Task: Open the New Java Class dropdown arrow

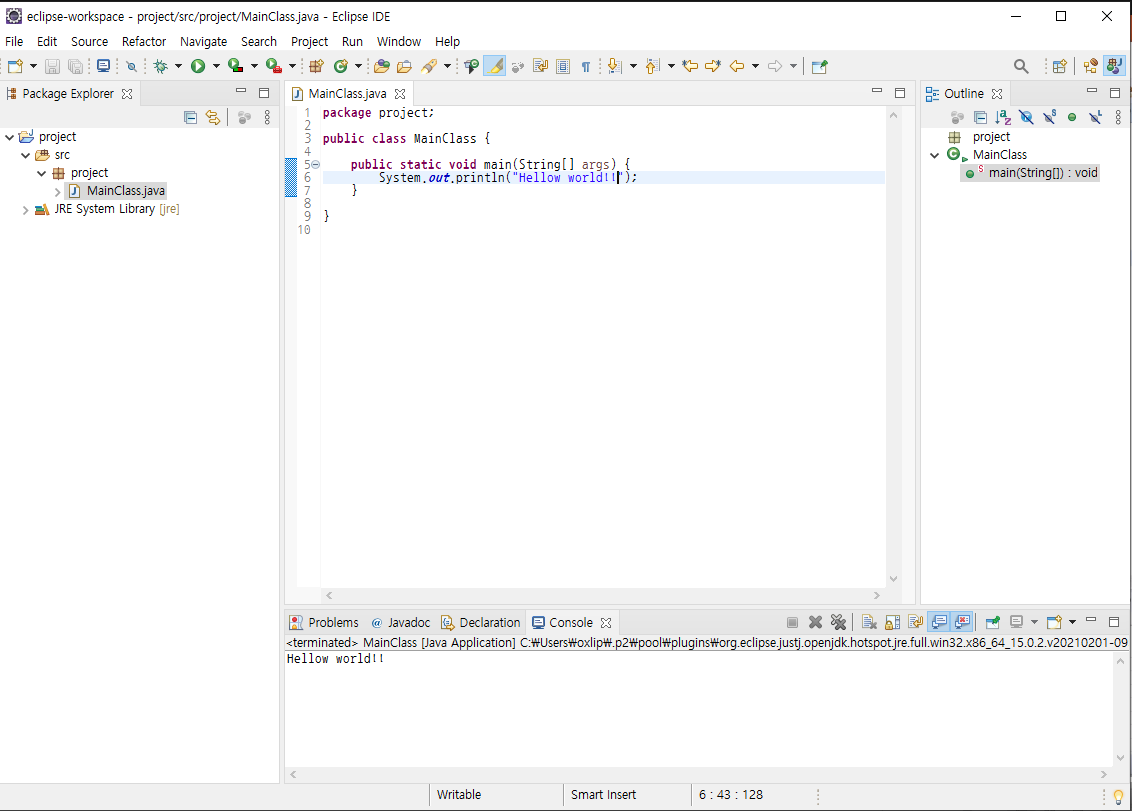Action: pyautogui.click(x=358, y=66)
